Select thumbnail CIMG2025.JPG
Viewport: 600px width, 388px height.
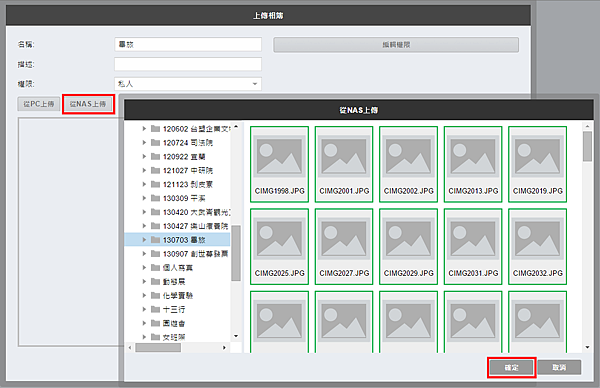[279, 246]
